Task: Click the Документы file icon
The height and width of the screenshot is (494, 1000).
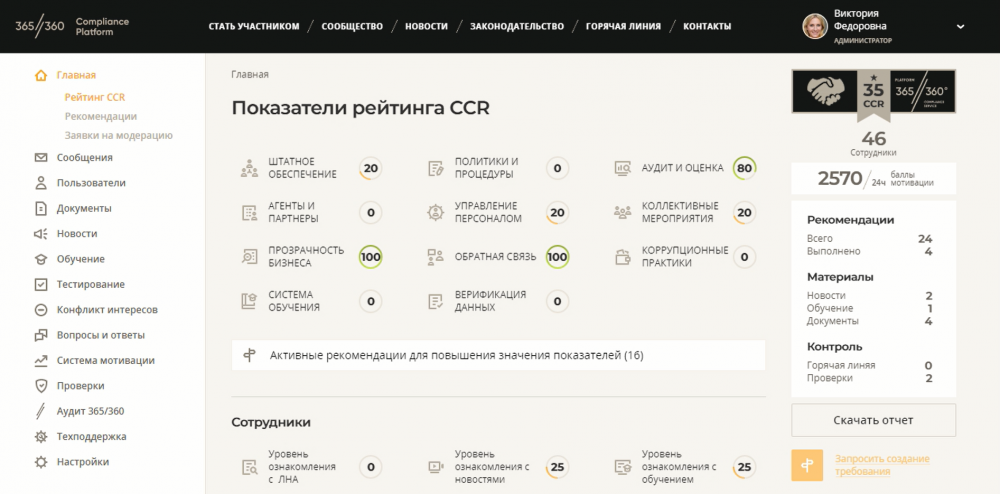Action: pyautogui.click(x=41, y=208)
